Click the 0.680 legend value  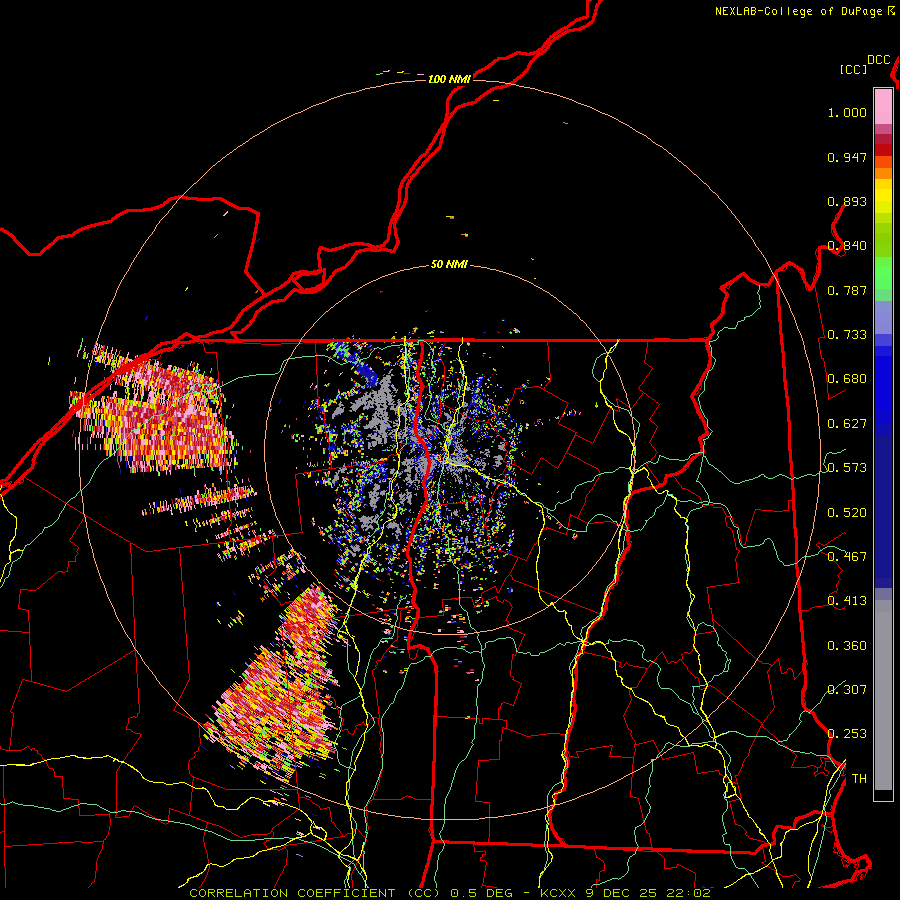click(847, 379)
